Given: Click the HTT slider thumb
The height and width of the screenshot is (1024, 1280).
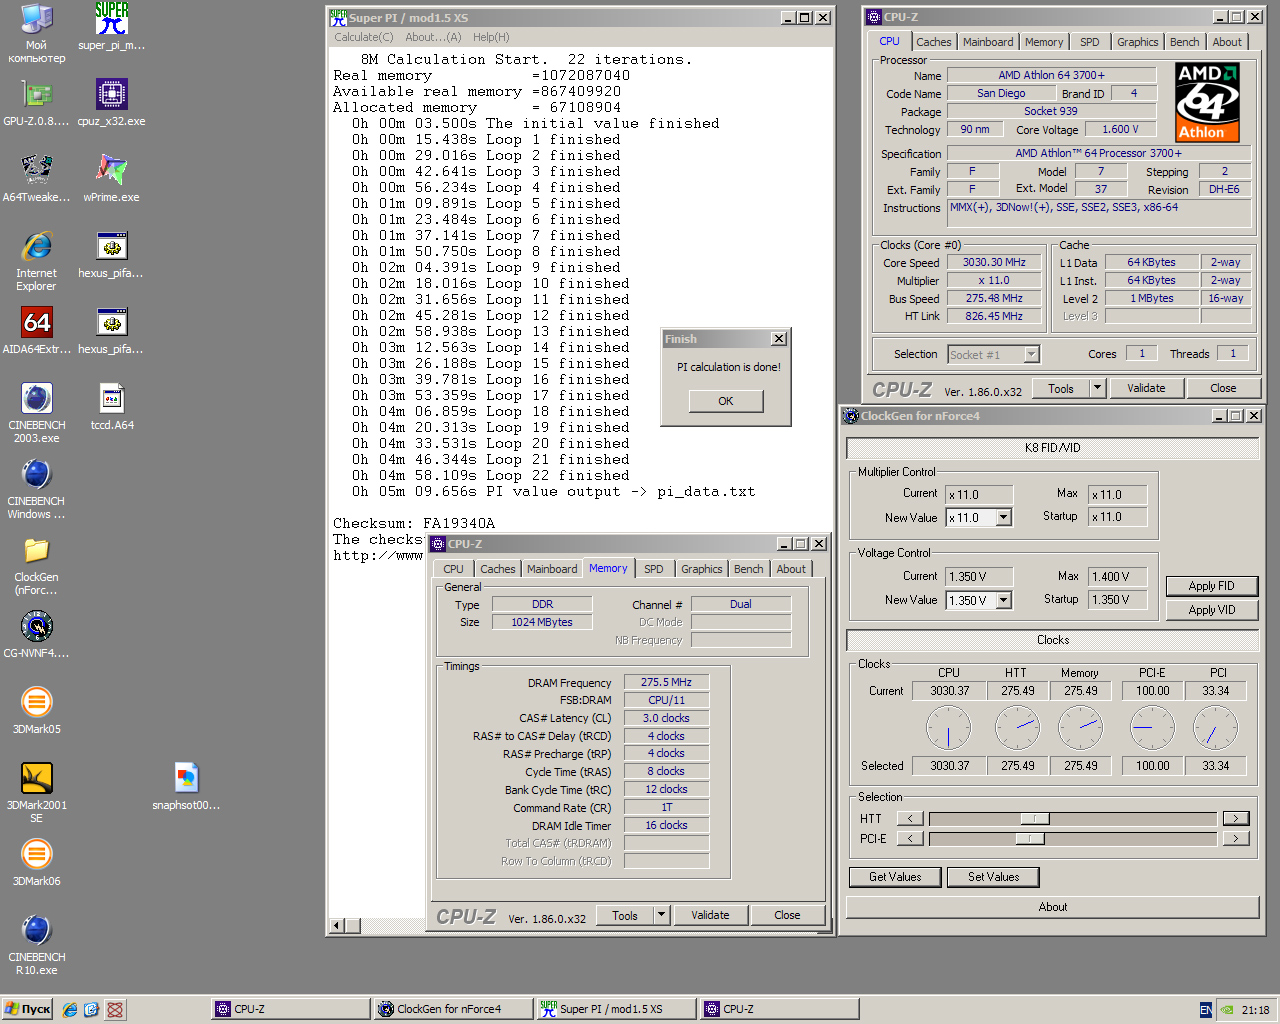Looking at the screenshot, I should (1034, 818).
